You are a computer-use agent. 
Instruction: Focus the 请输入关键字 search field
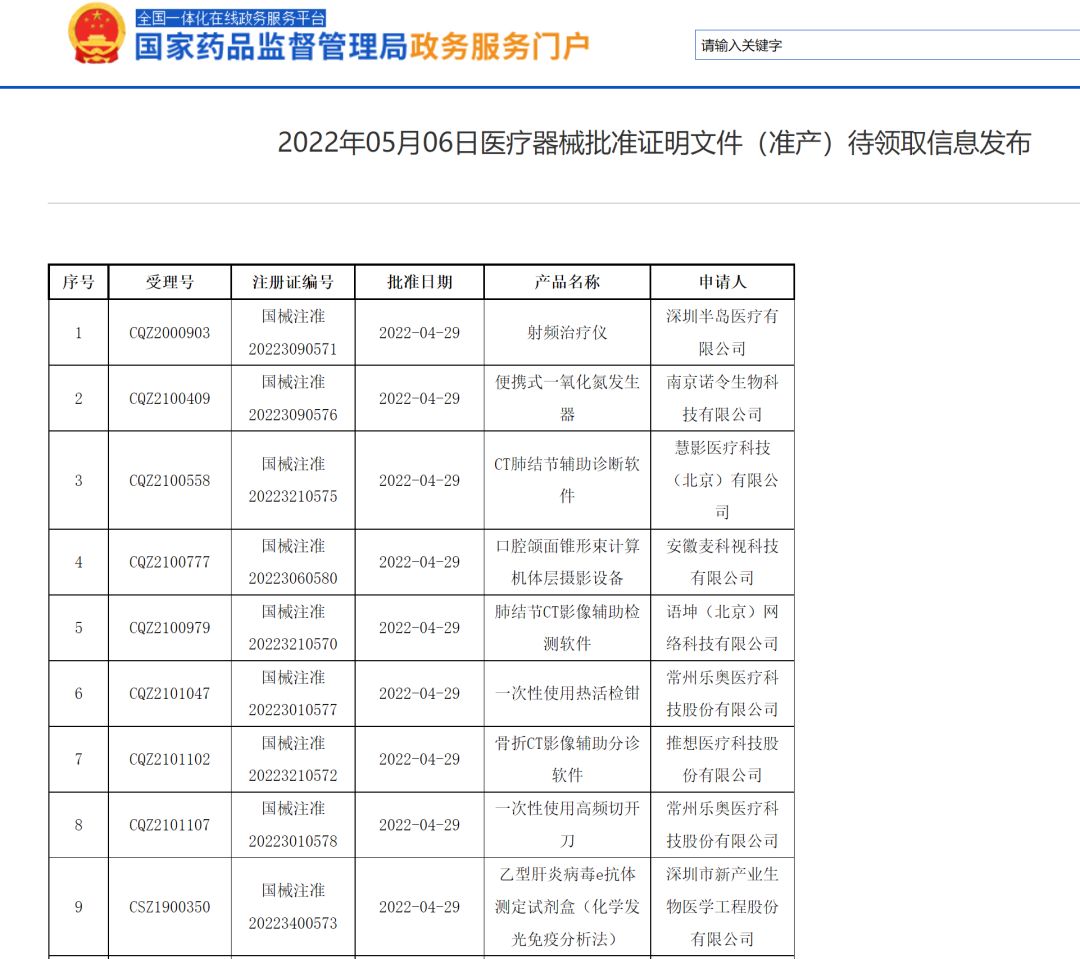click(886, 45)
